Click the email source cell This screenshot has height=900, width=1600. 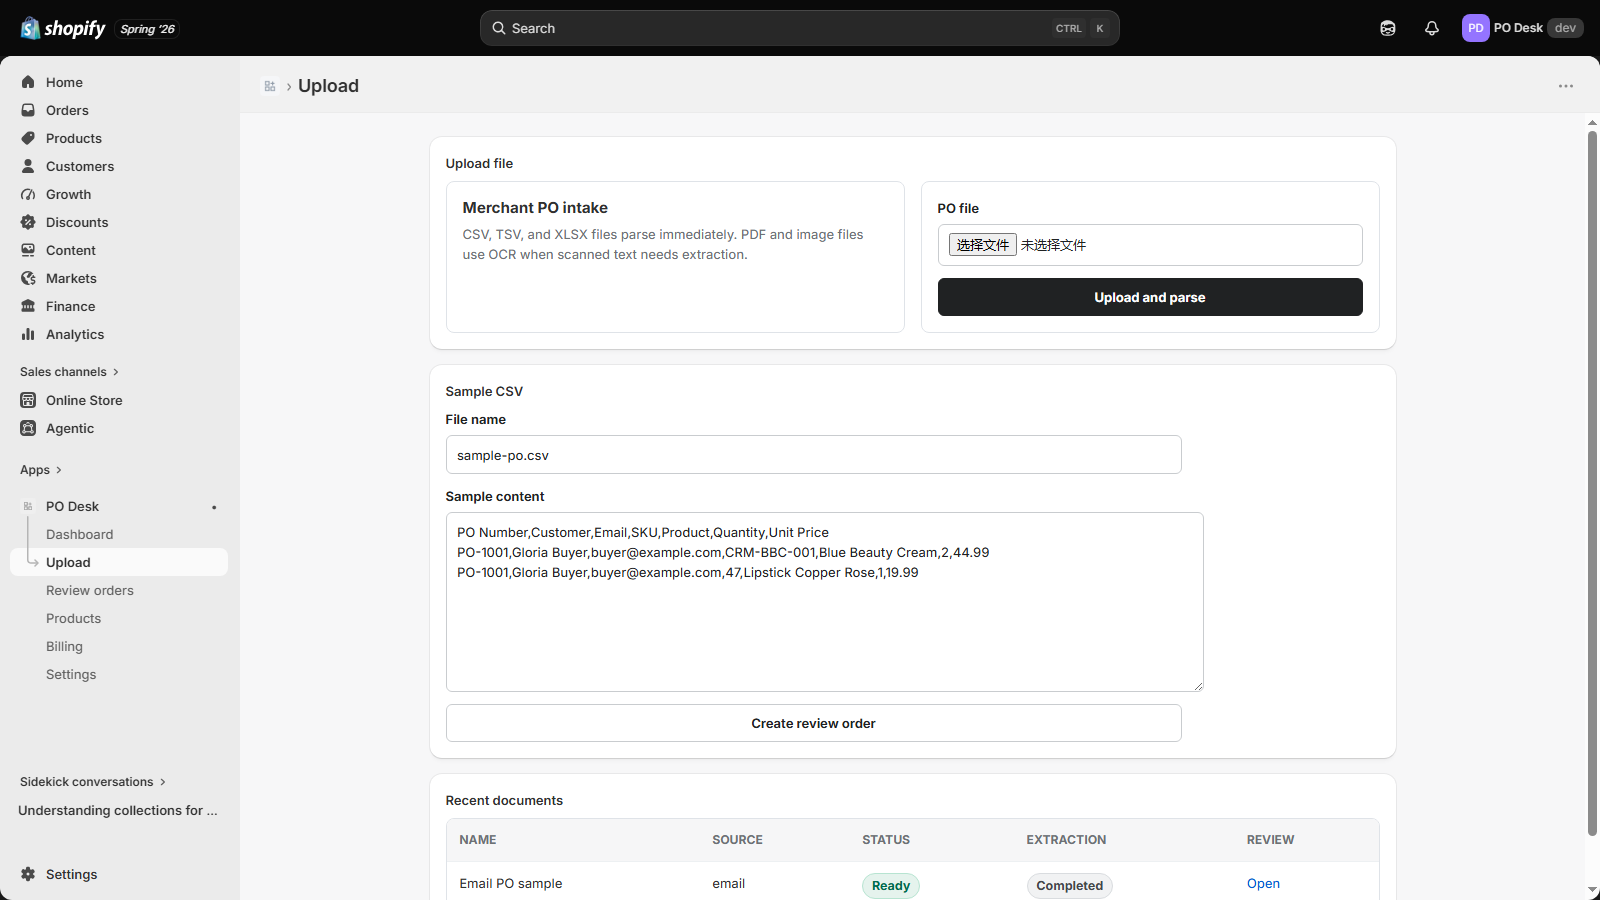coord(728,883)
